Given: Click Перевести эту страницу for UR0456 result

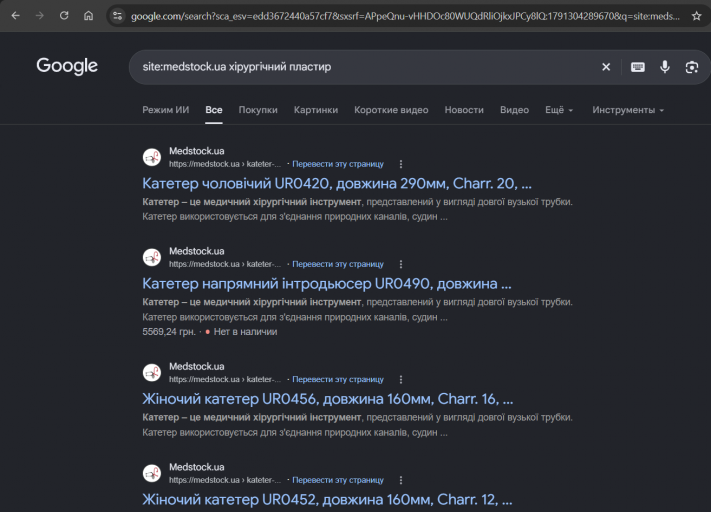Looking at the screenshot, I should 338,380.
